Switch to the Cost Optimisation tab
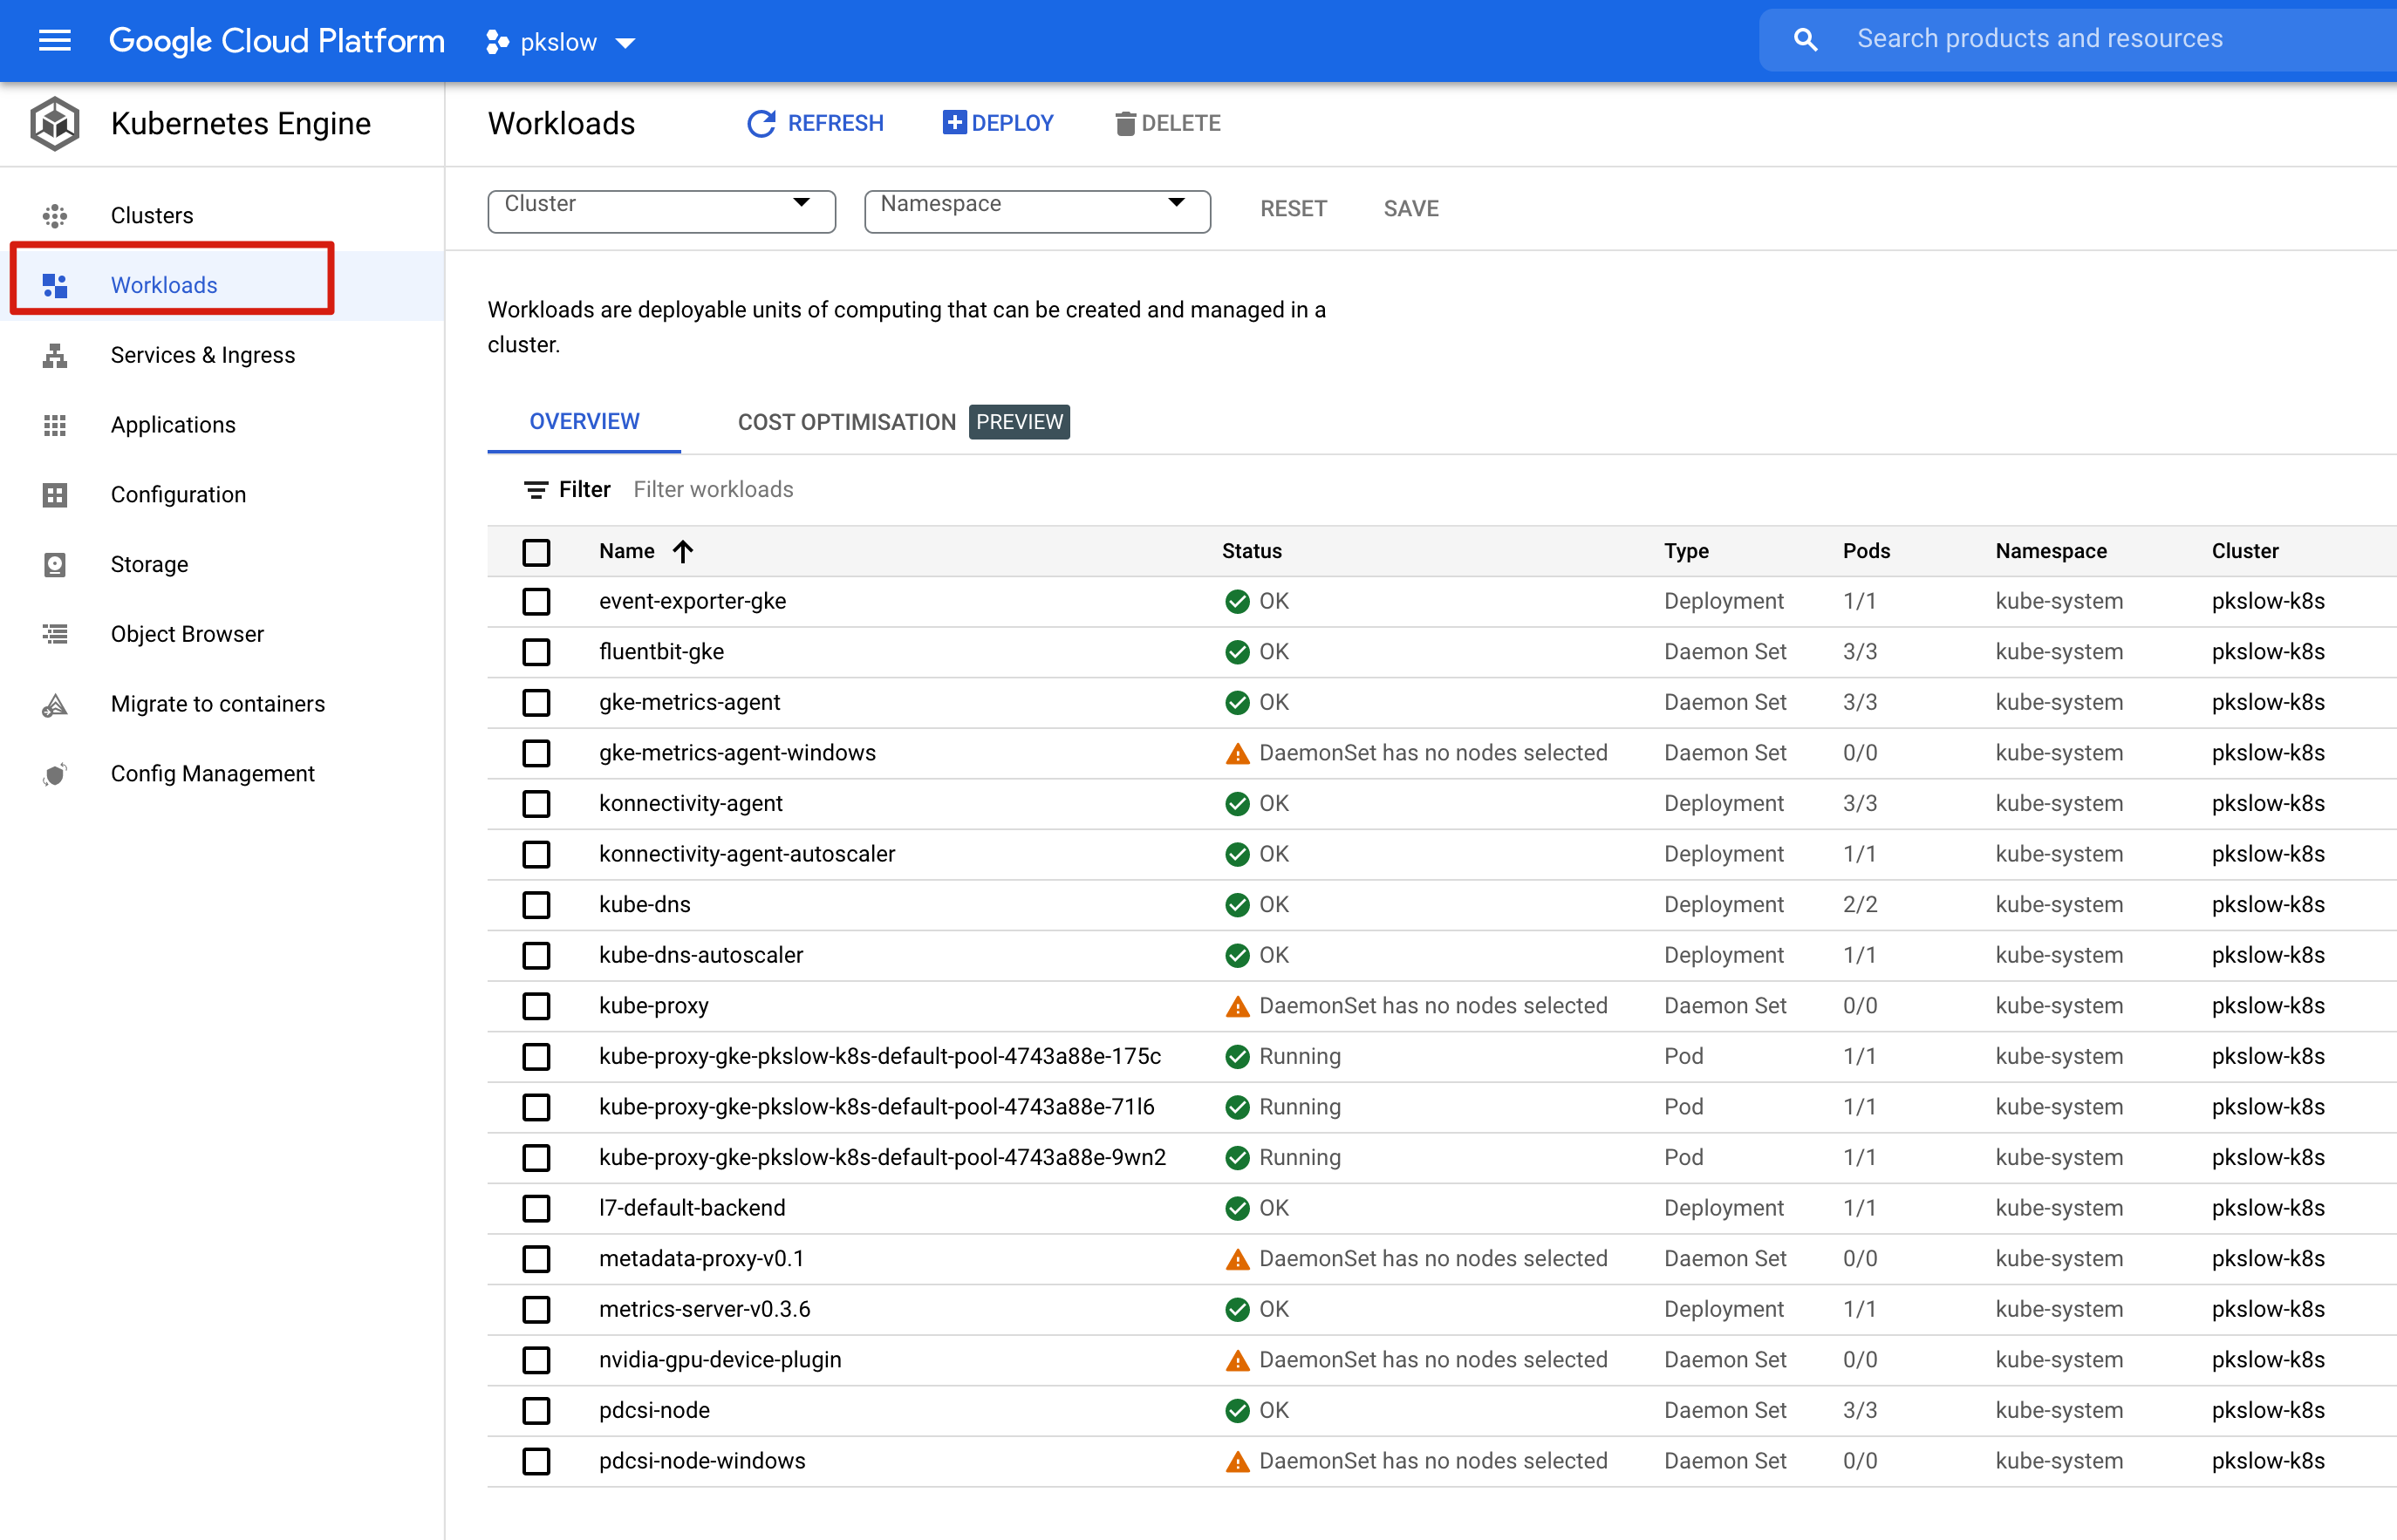 pos(846,422)
